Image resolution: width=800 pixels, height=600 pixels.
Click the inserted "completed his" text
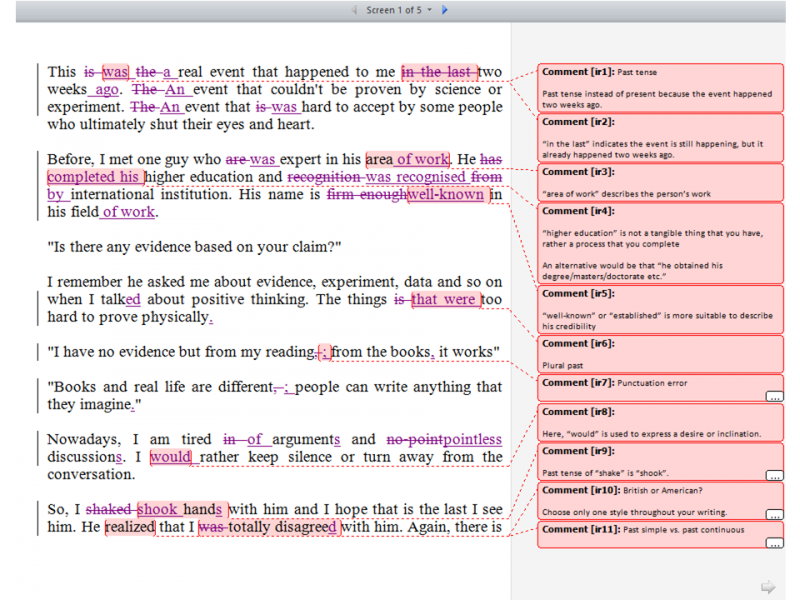[95, 177]
